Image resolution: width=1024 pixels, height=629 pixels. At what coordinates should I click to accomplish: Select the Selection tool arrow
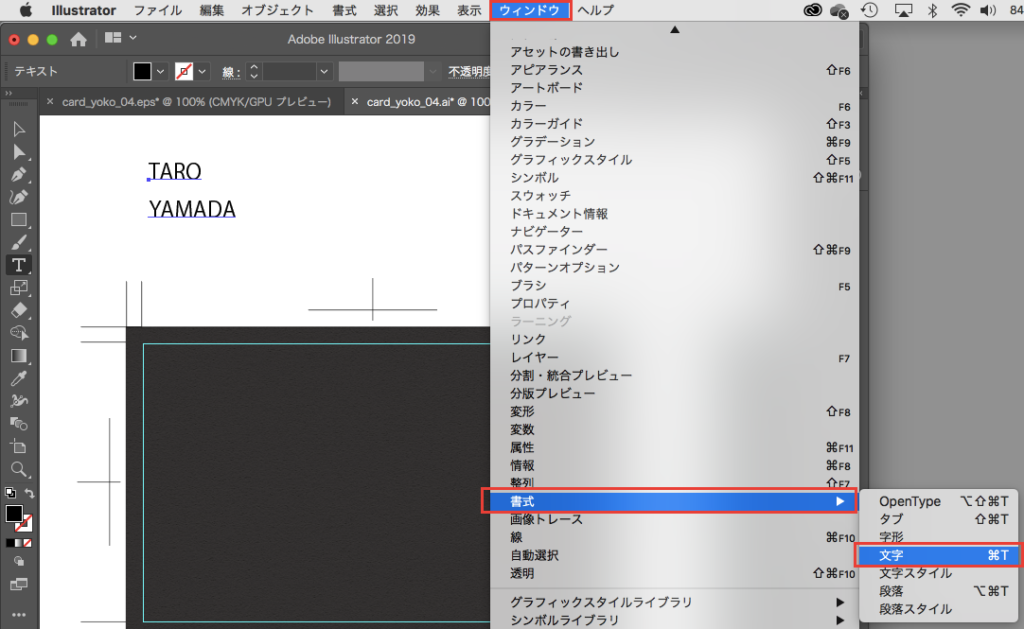(x=19, y=130)
